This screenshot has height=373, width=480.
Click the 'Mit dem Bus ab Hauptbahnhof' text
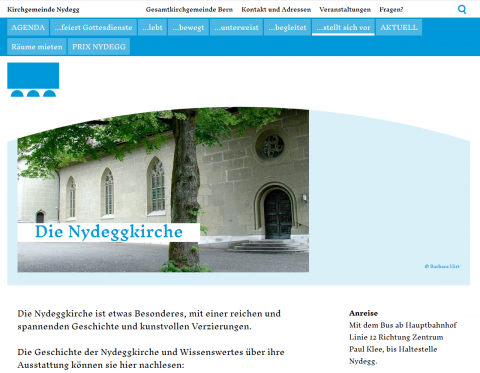(403, 325)
